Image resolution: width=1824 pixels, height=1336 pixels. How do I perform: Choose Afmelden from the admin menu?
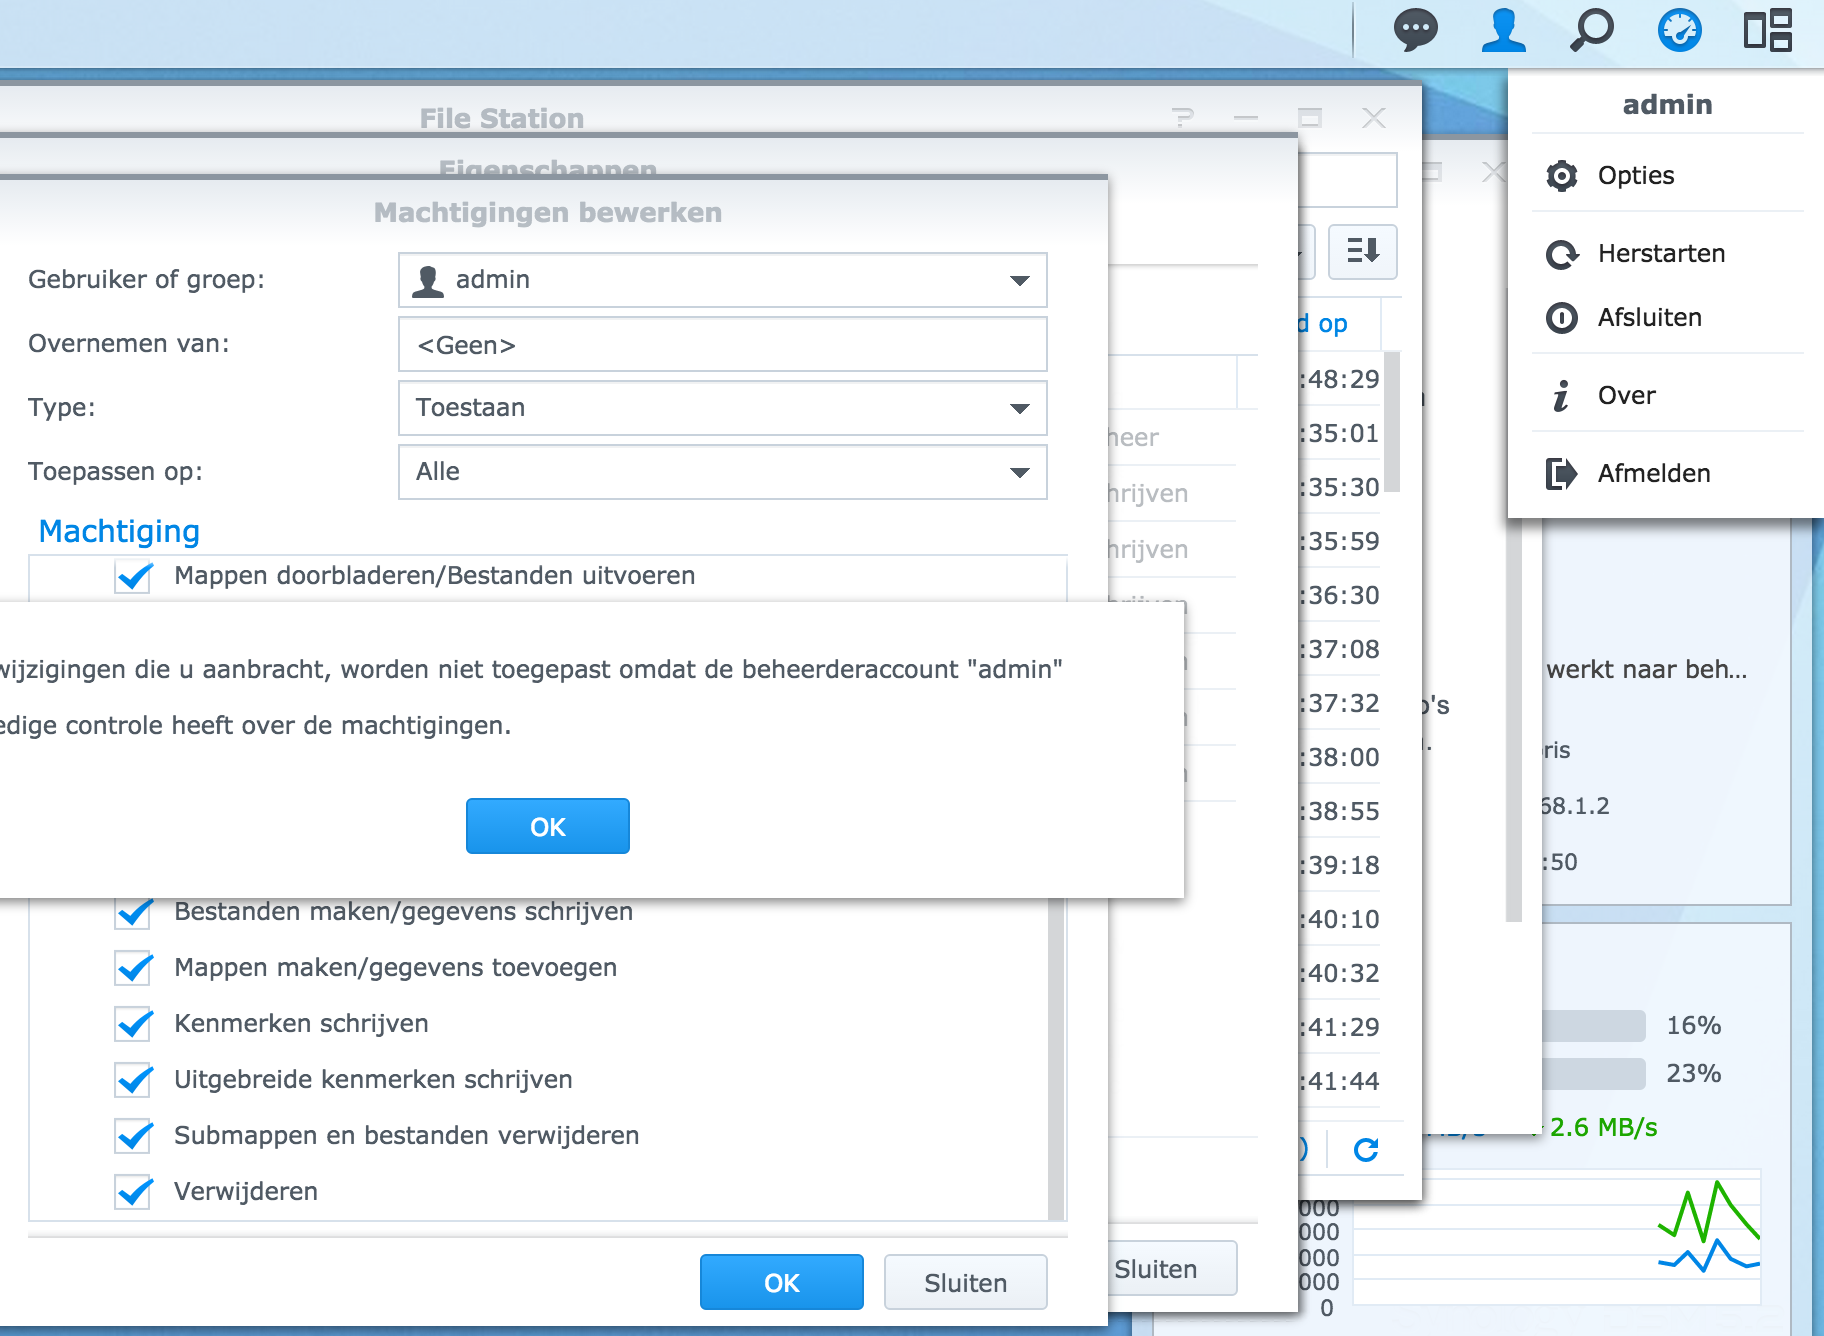[x=1653, y=474]
